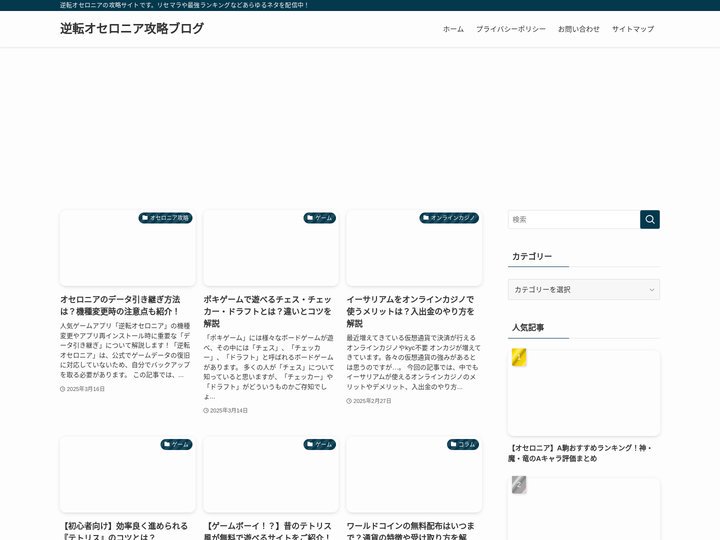
Task: Click the search magnifier button
Action: [x=650, y=219]
